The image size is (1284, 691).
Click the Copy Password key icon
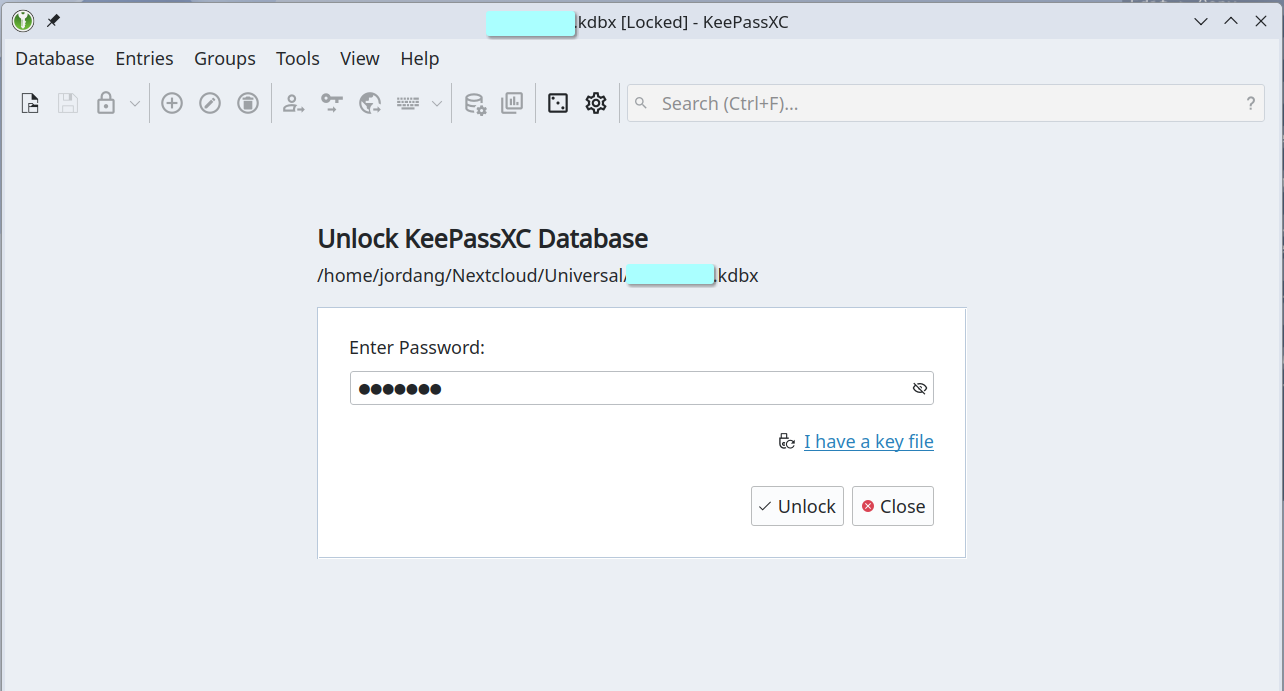pyautogui.click(x=332, y=103)
